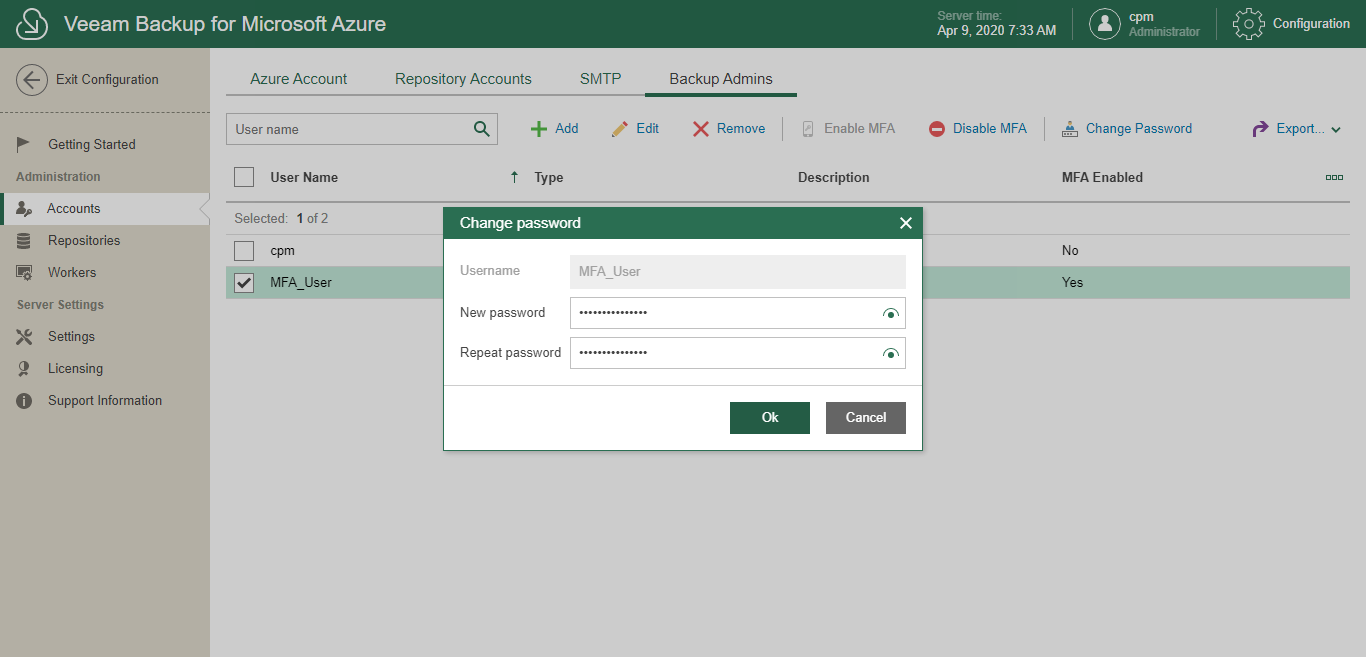Click the Licensing sidebar icon
Screen dimensions: 1366x657
(x=25, y=368)
